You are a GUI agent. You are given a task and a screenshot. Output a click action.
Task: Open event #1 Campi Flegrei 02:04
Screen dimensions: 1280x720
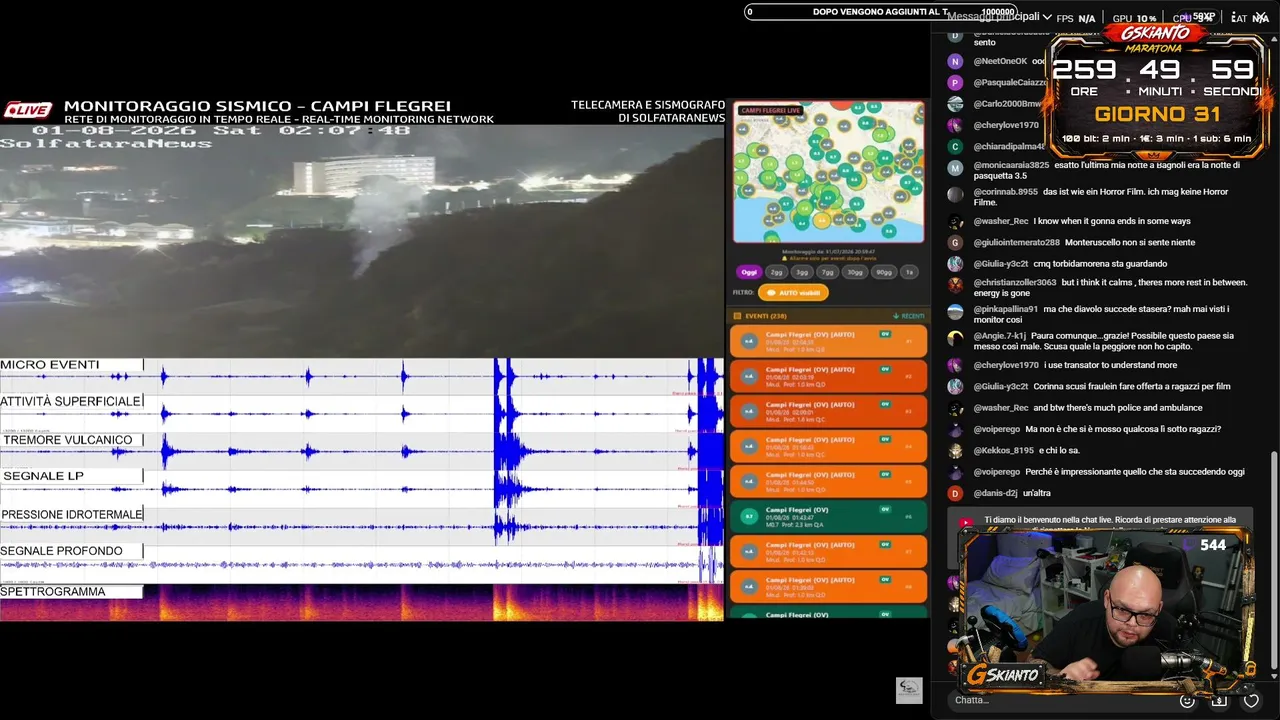tap(828, 341)
